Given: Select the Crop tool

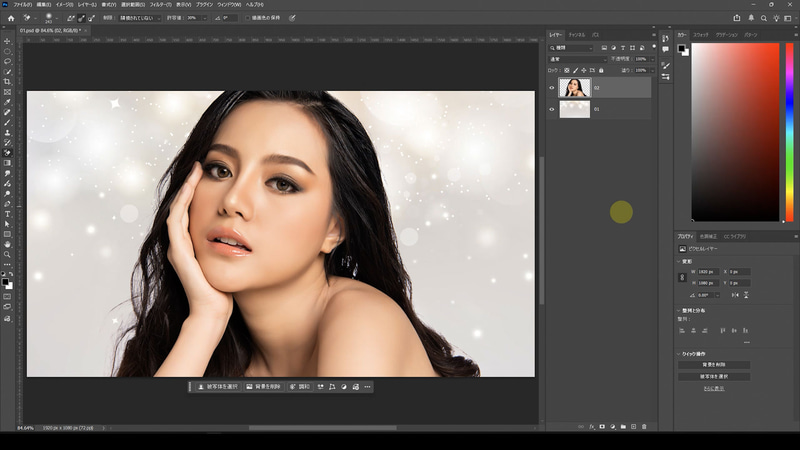Looking at the screenshot, I should coord(7,82).
